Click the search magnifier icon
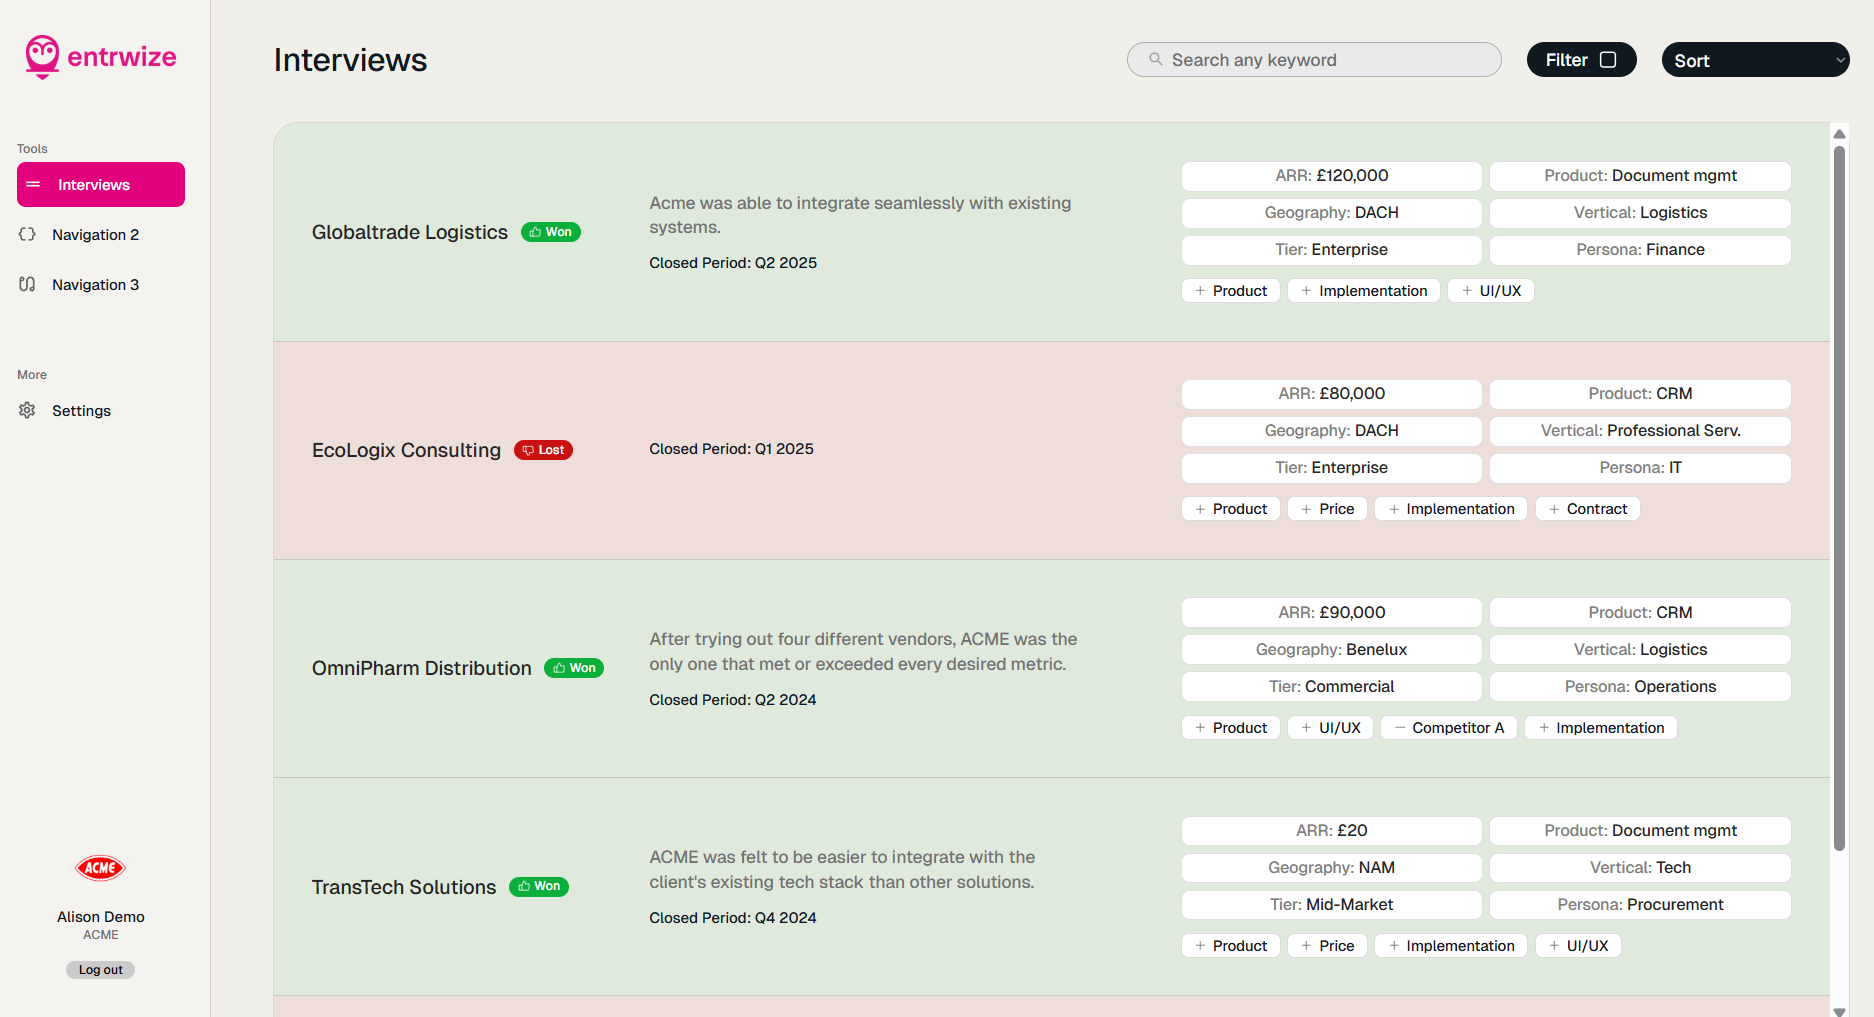Screen dimensions: 1874x1017 click(1155, 60)
